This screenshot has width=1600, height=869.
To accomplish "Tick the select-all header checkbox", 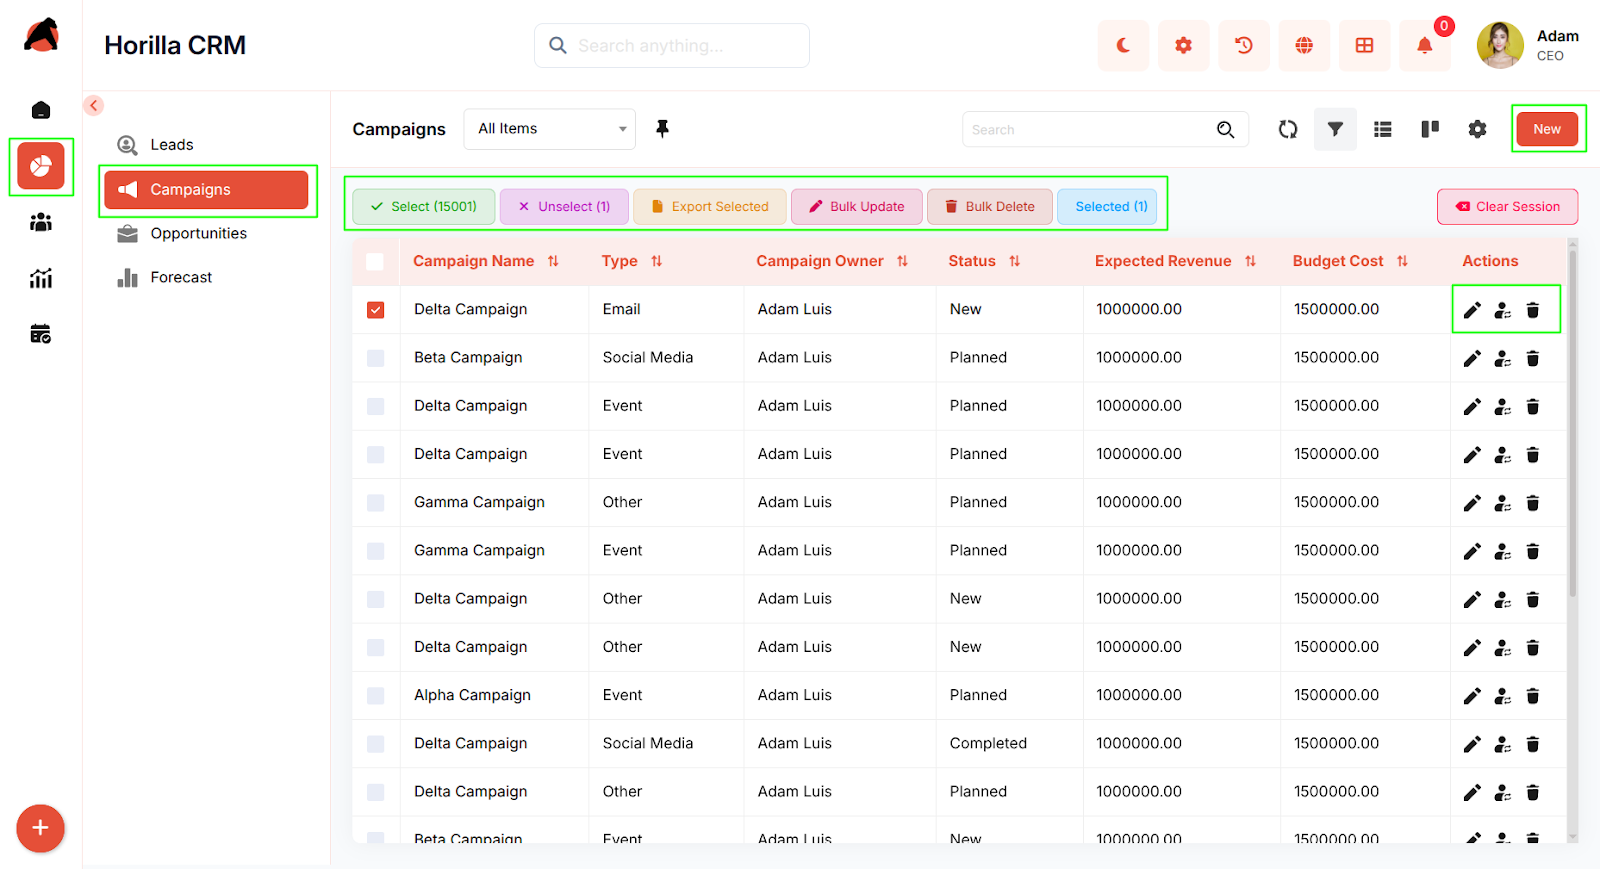I will [x=375, y=262].
